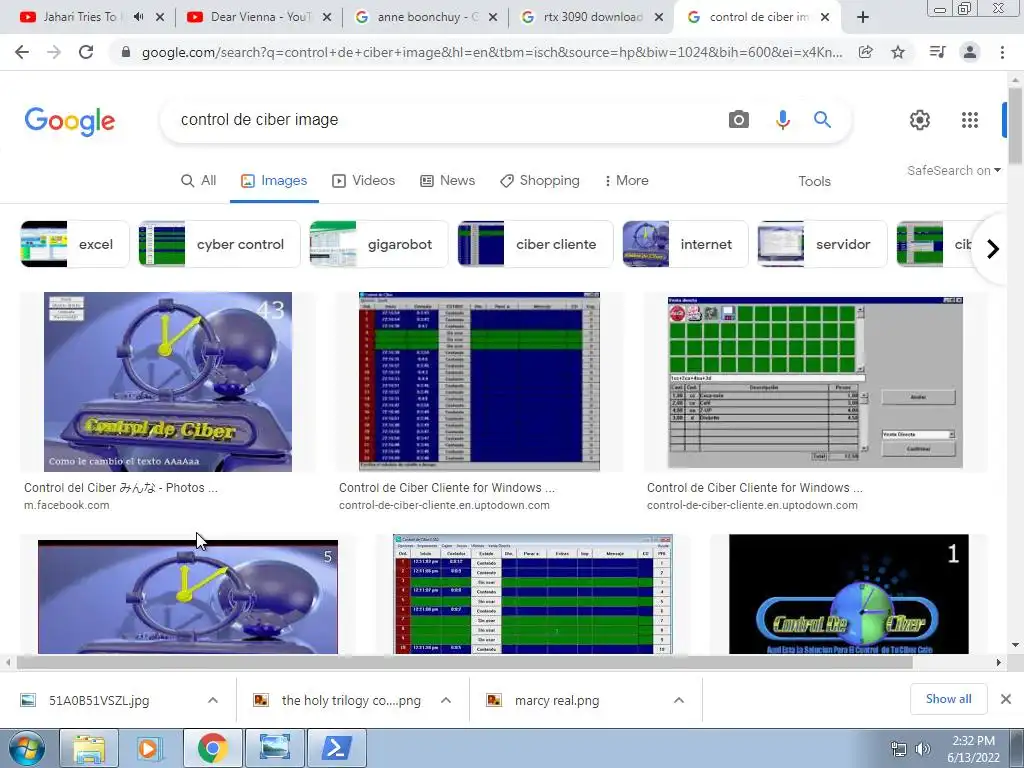Go back to the previous page
The height and width of the screenshot is (768, 1024).
[22, 52]
